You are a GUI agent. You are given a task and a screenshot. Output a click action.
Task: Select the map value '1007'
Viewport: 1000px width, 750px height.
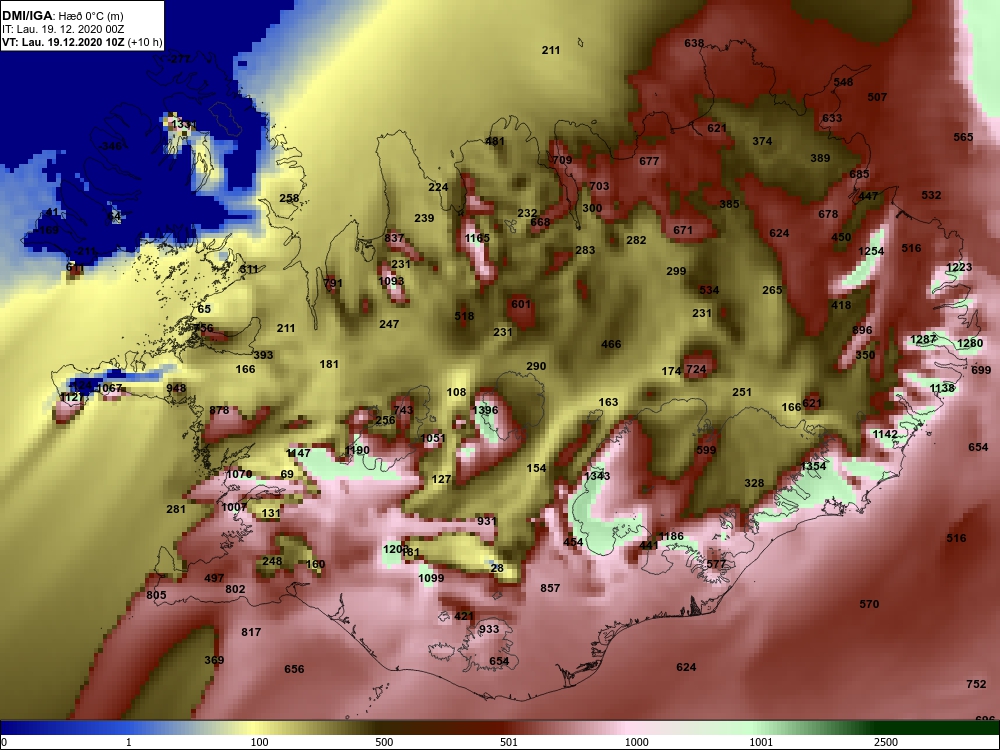click(234, 507)
